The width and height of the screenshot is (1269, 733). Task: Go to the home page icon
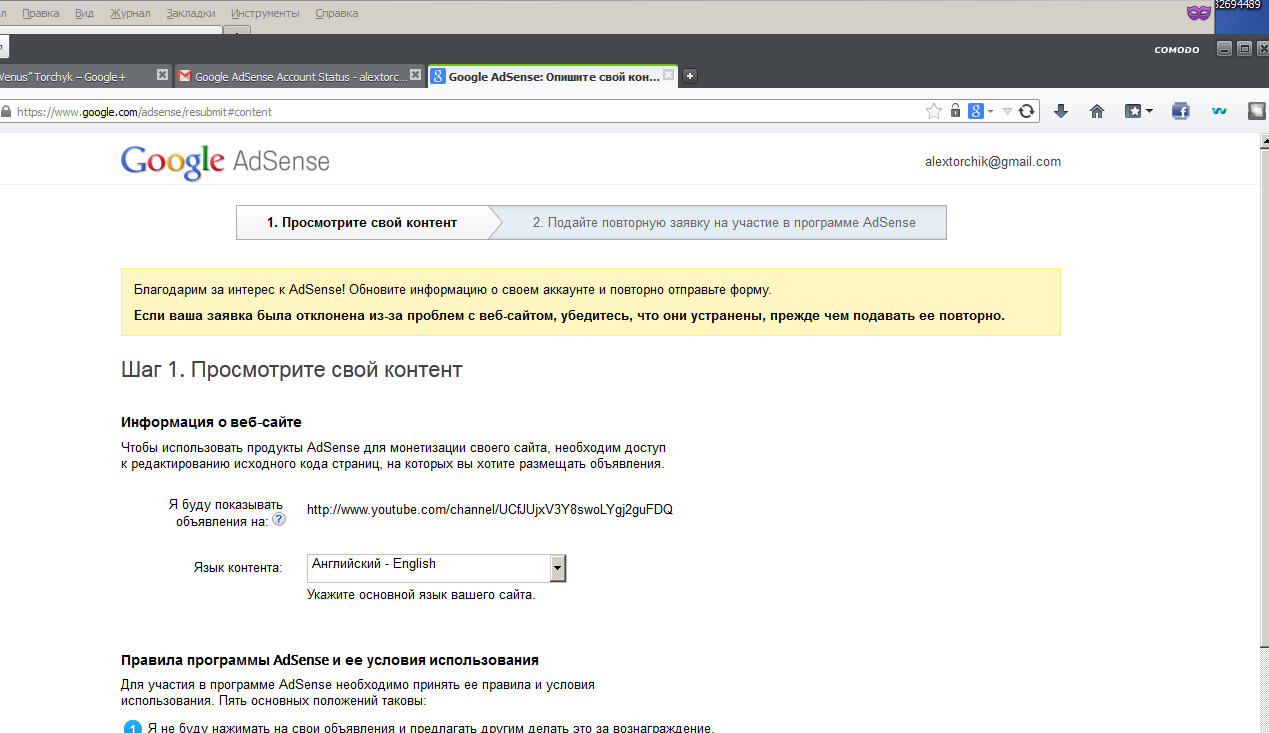click(x=1097, y=111)
